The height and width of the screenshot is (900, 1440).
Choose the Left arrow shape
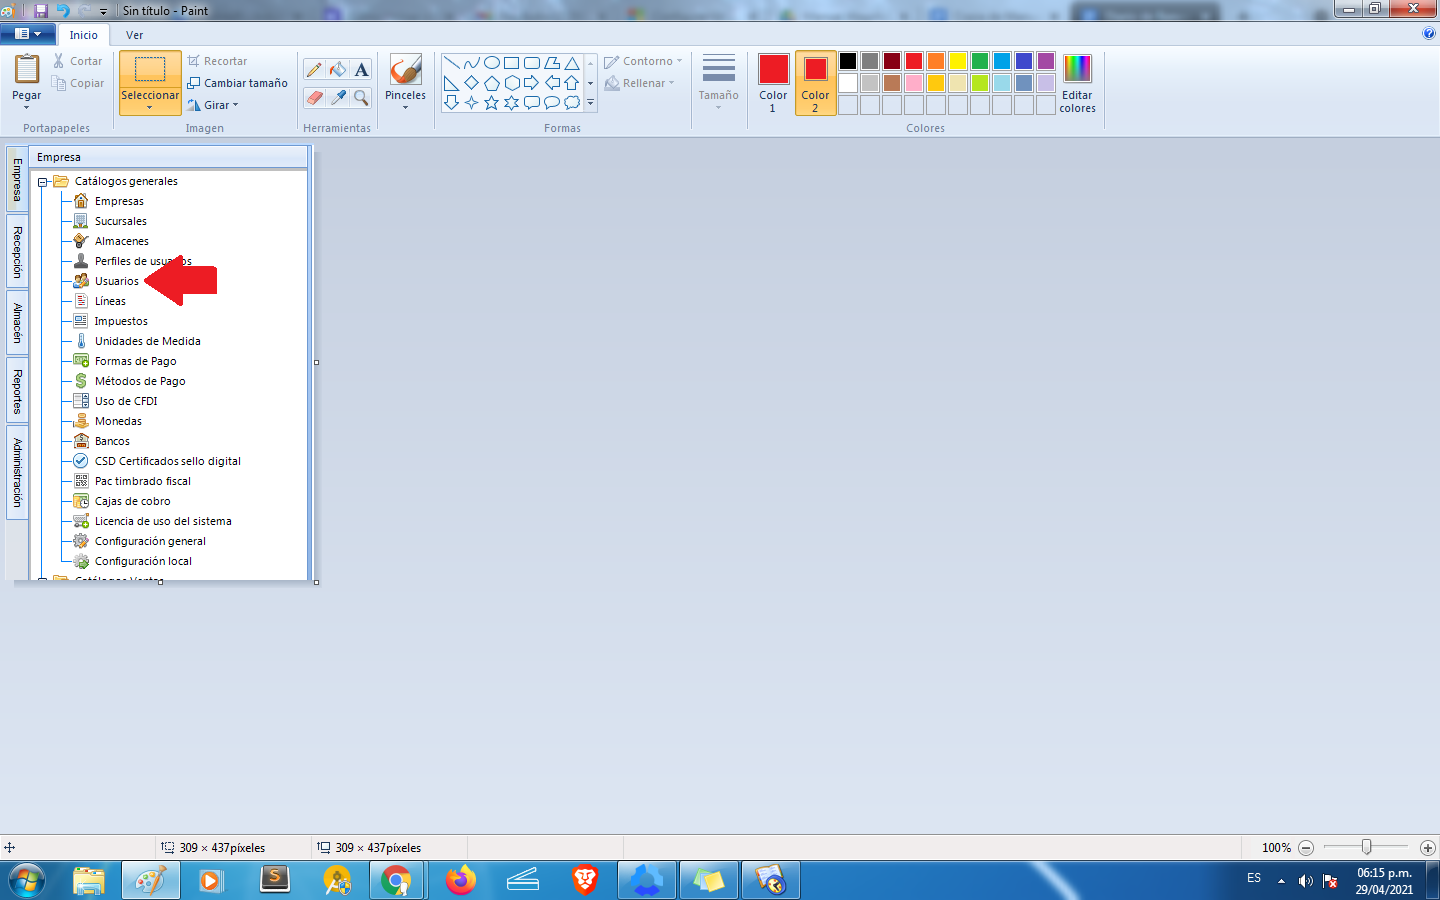pos(552,83)
